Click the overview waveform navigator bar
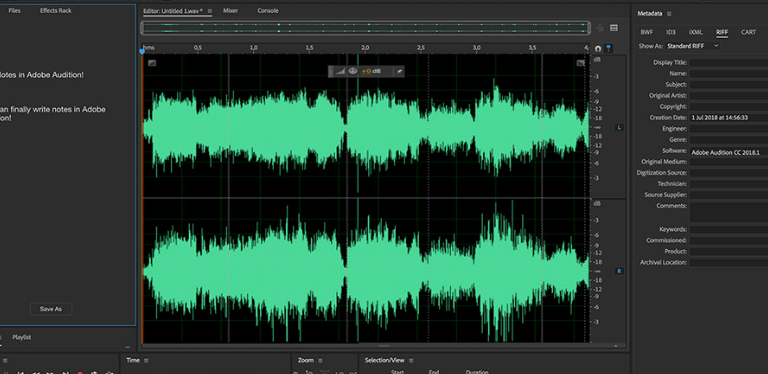 pos(365,28)
